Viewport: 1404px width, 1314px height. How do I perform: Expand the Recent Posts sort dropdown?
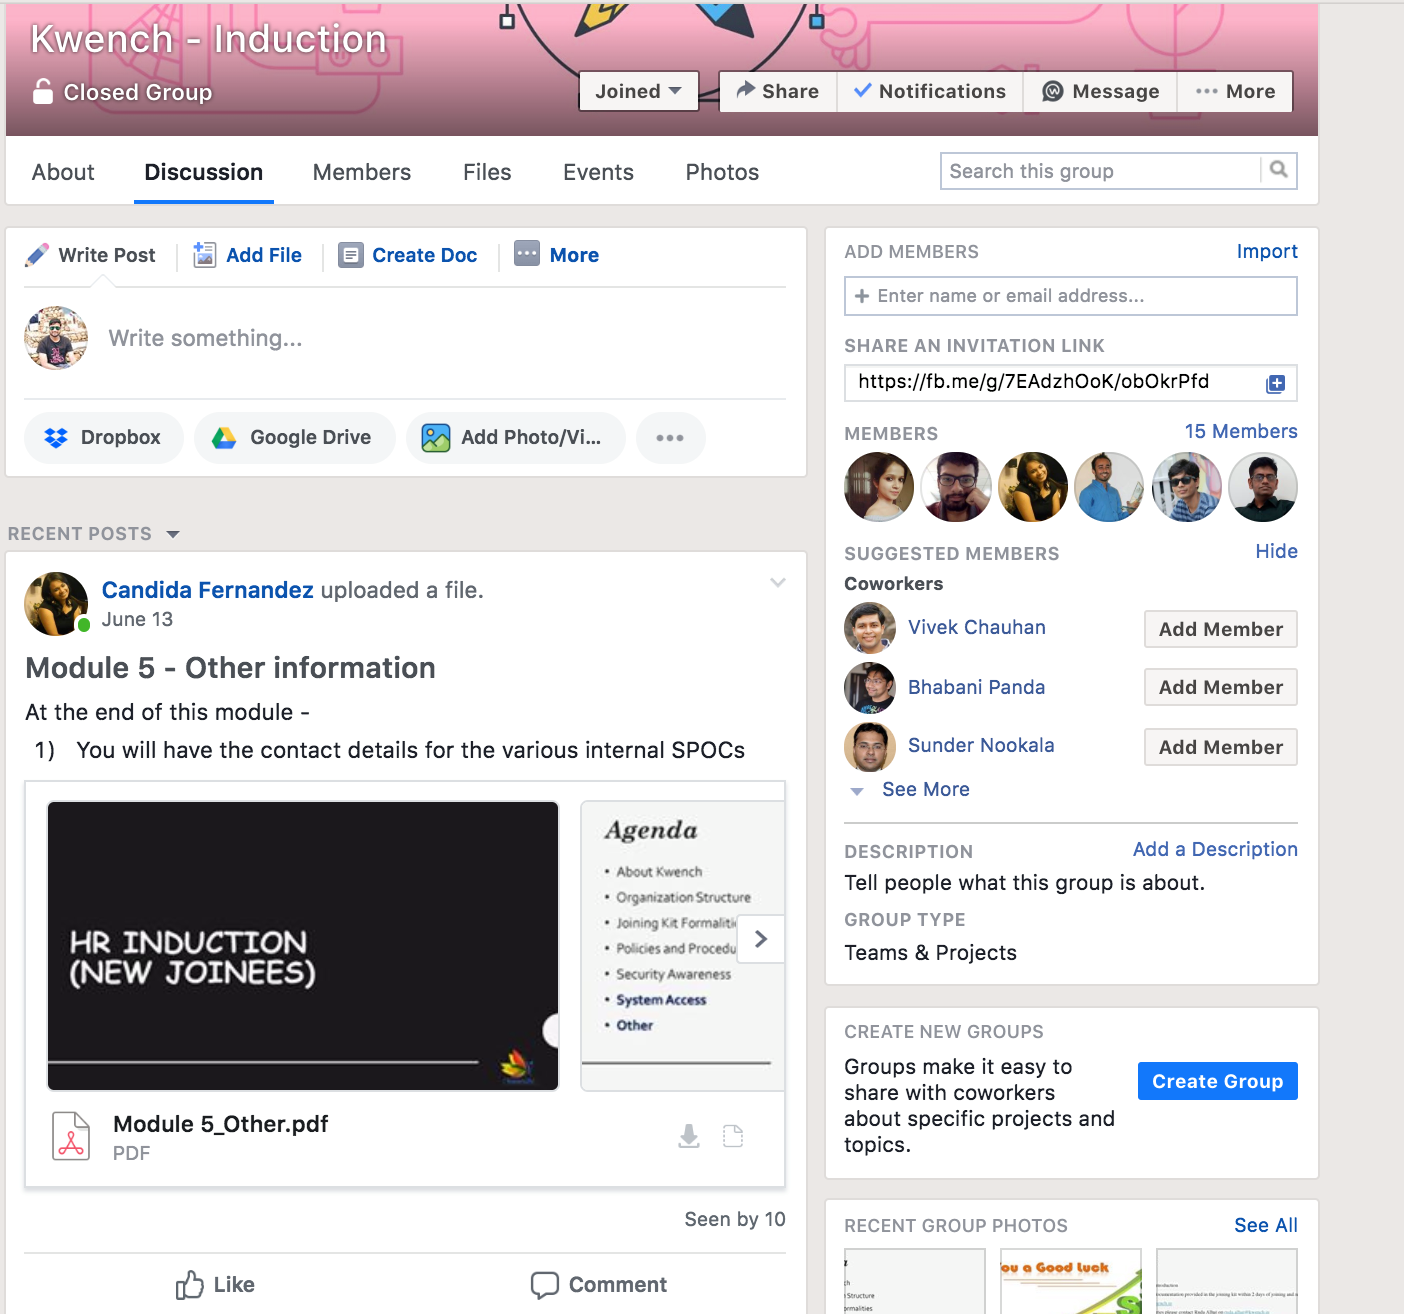pos(173,534)
